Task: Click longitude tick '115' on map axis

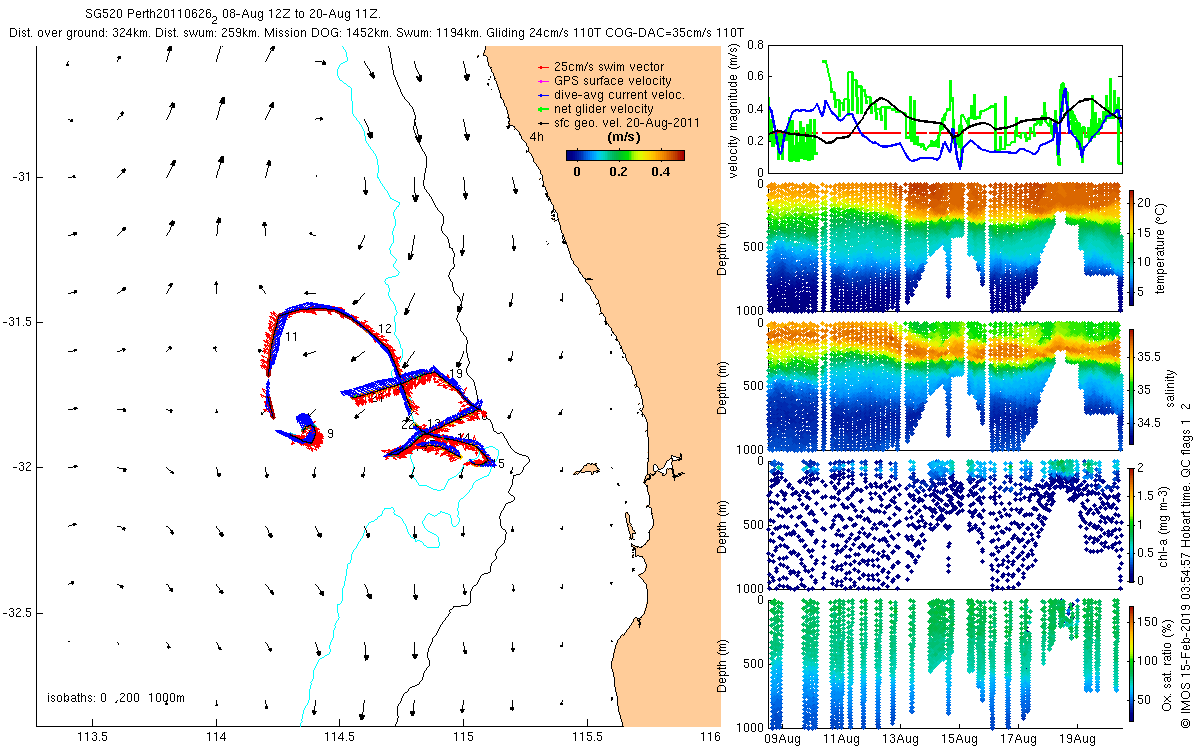Action: (x=463, y=738)
